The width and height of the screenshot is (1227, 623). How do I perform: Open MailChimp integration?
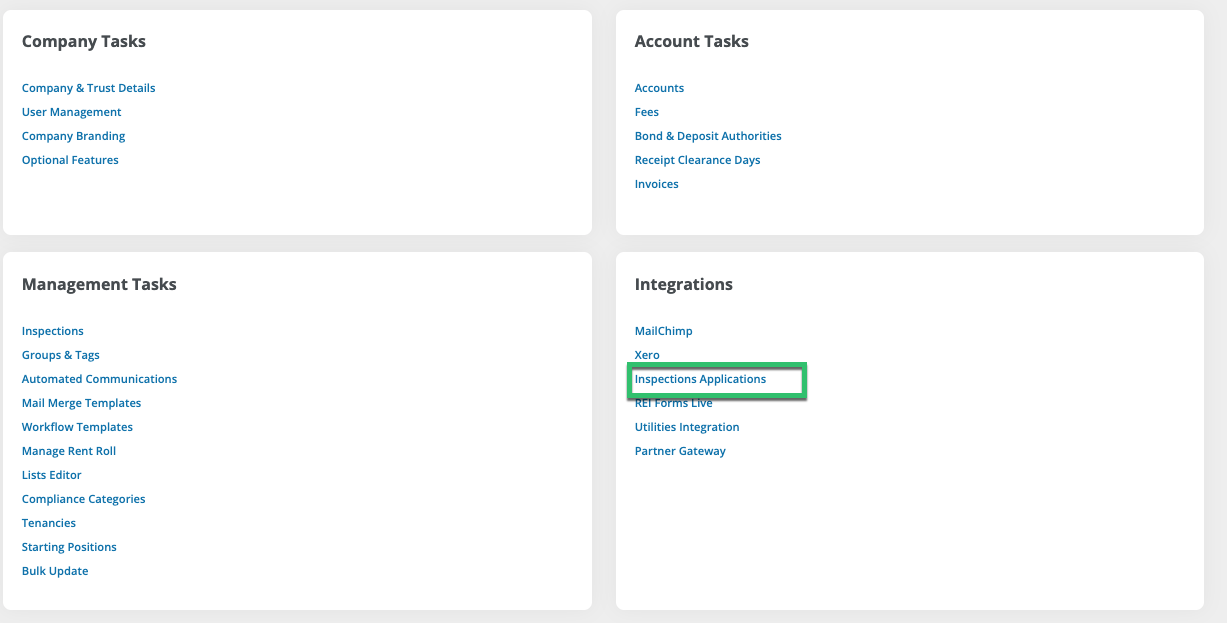point(663,331)
